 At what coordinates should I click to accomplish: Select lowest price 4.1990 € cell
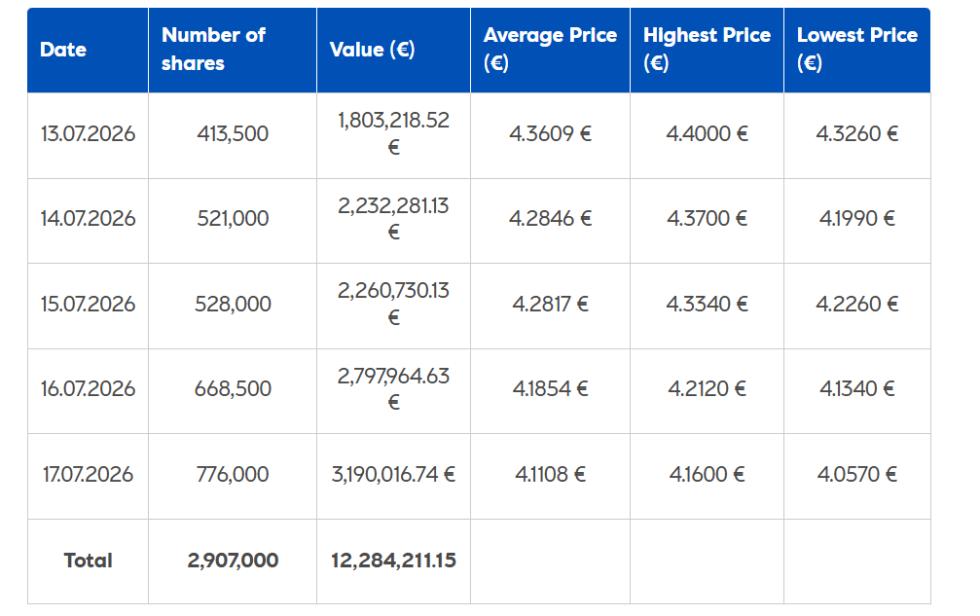coord(857,219)
